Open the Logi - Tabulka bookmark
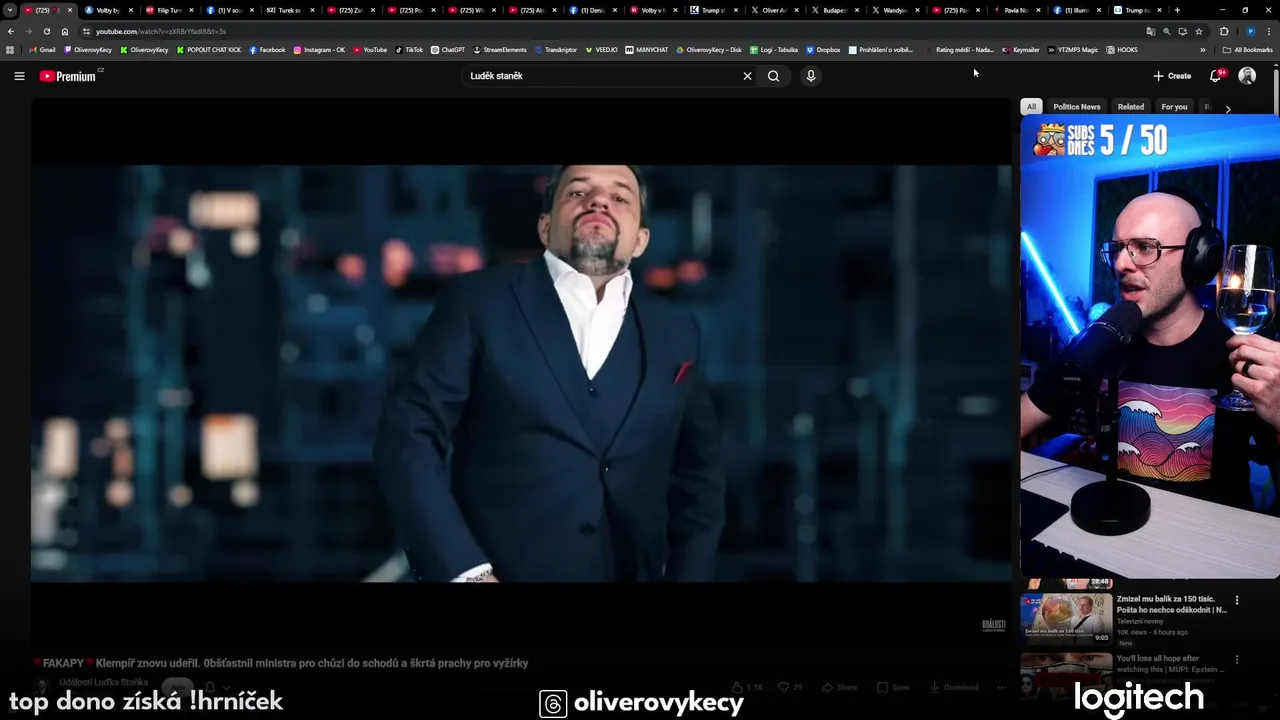This screenshot has height=720, width=1280. (774, 49)
